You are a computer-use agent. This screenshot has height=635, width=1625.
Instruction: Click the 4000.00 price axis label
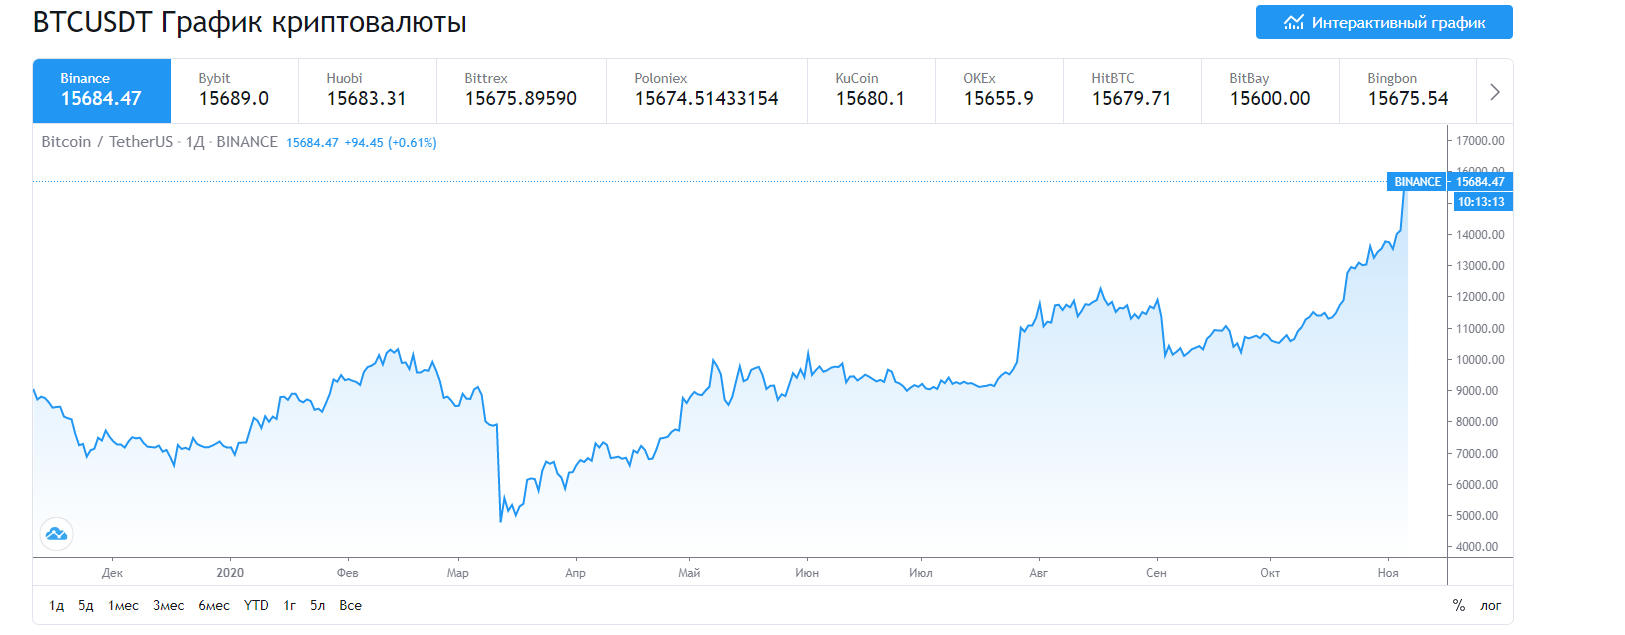pyautogui.click(x=1477, y=547)
